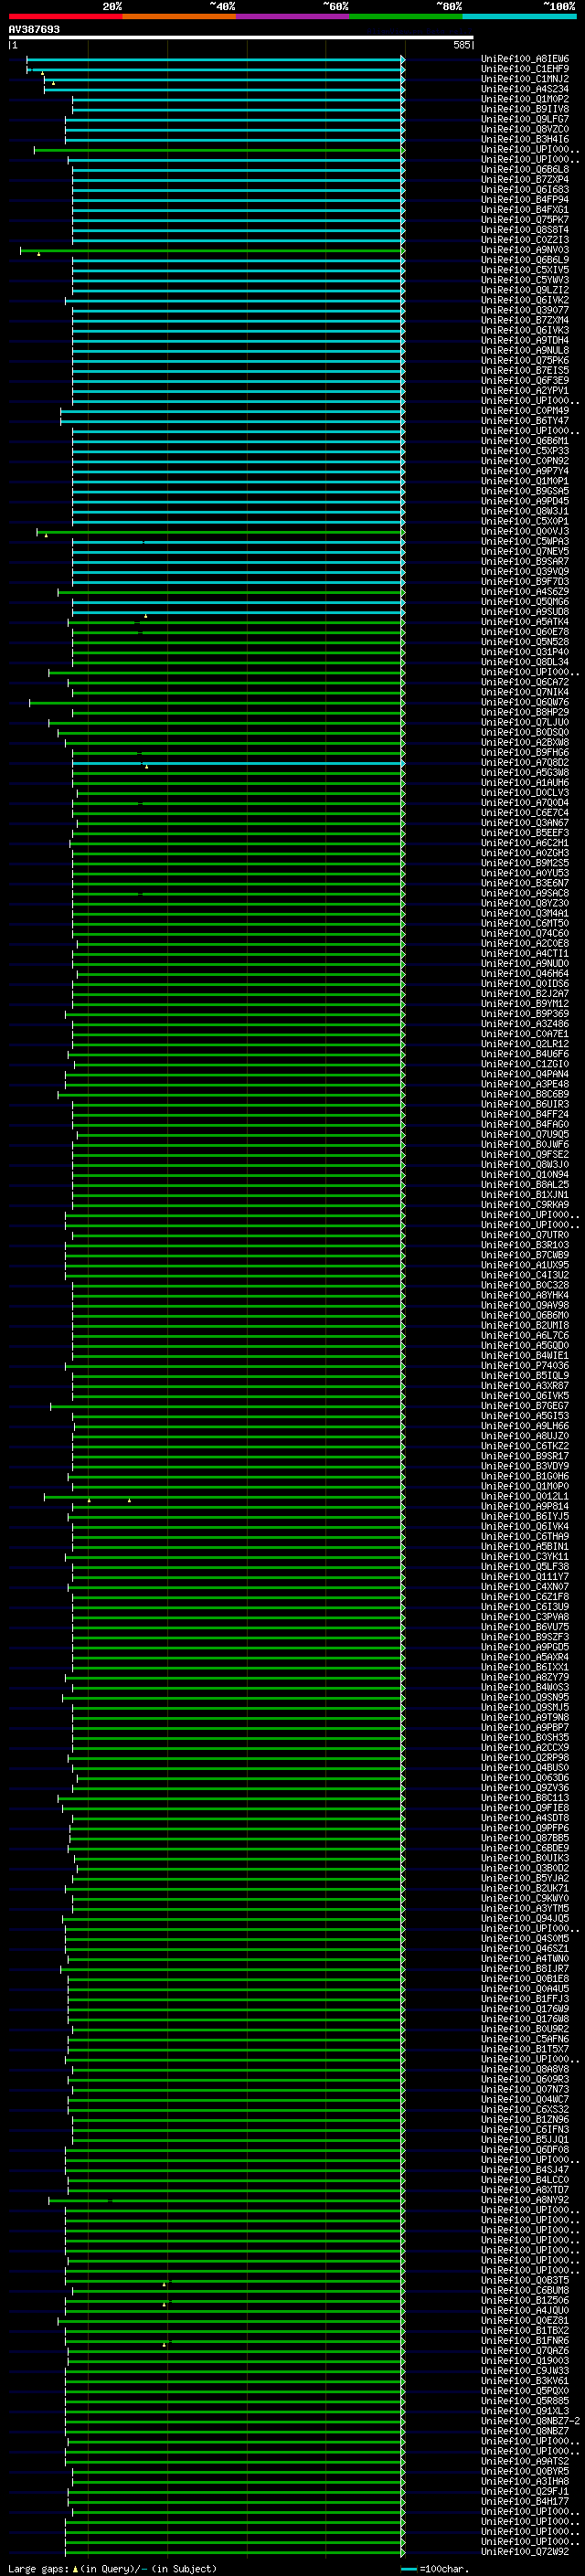Select the hit UniRef100_C5YWV3
585x2576 pixels.
(525, 280)
